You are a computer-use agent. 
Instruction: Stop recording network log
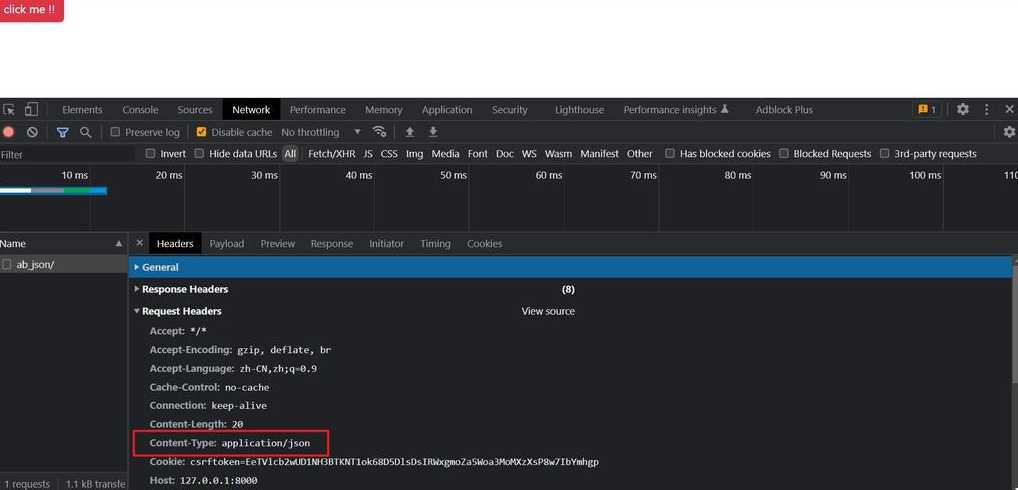pos(8,132)
